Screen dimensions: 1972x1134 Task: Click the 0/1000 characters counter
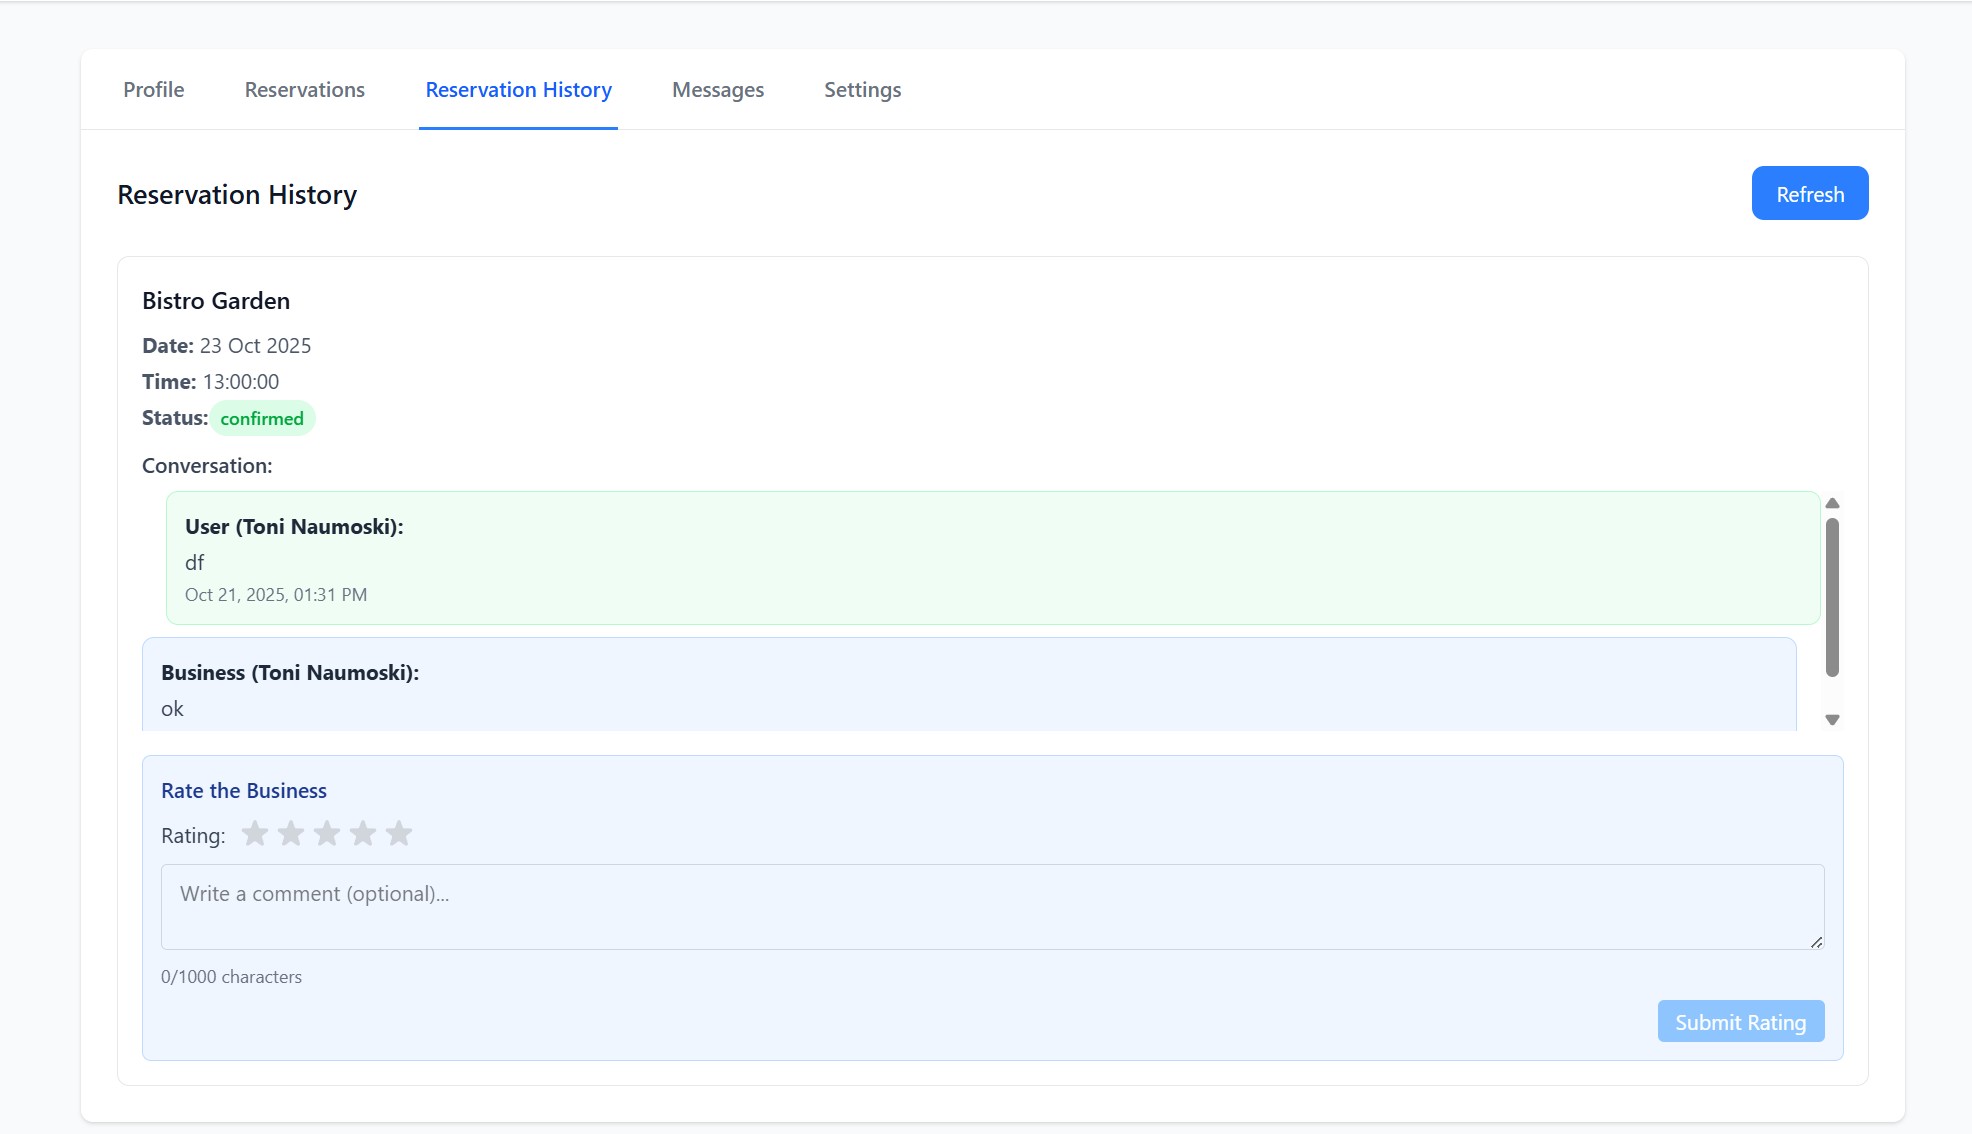click(231, 977)
